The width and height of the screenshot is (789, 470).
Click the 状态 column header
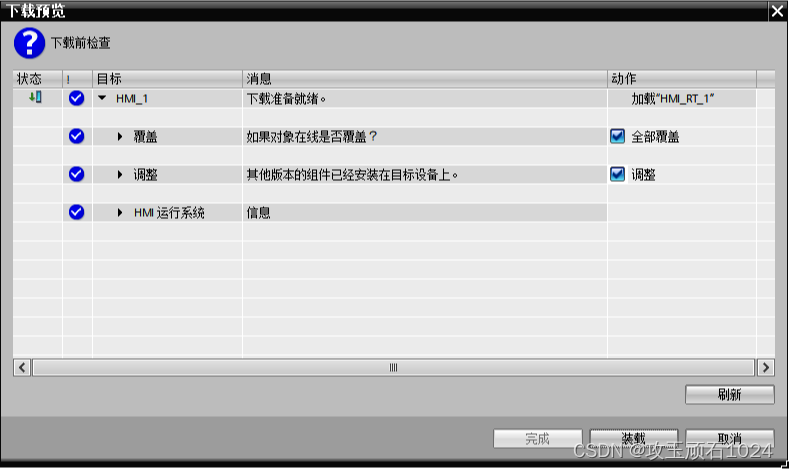[x=38, y=79]
